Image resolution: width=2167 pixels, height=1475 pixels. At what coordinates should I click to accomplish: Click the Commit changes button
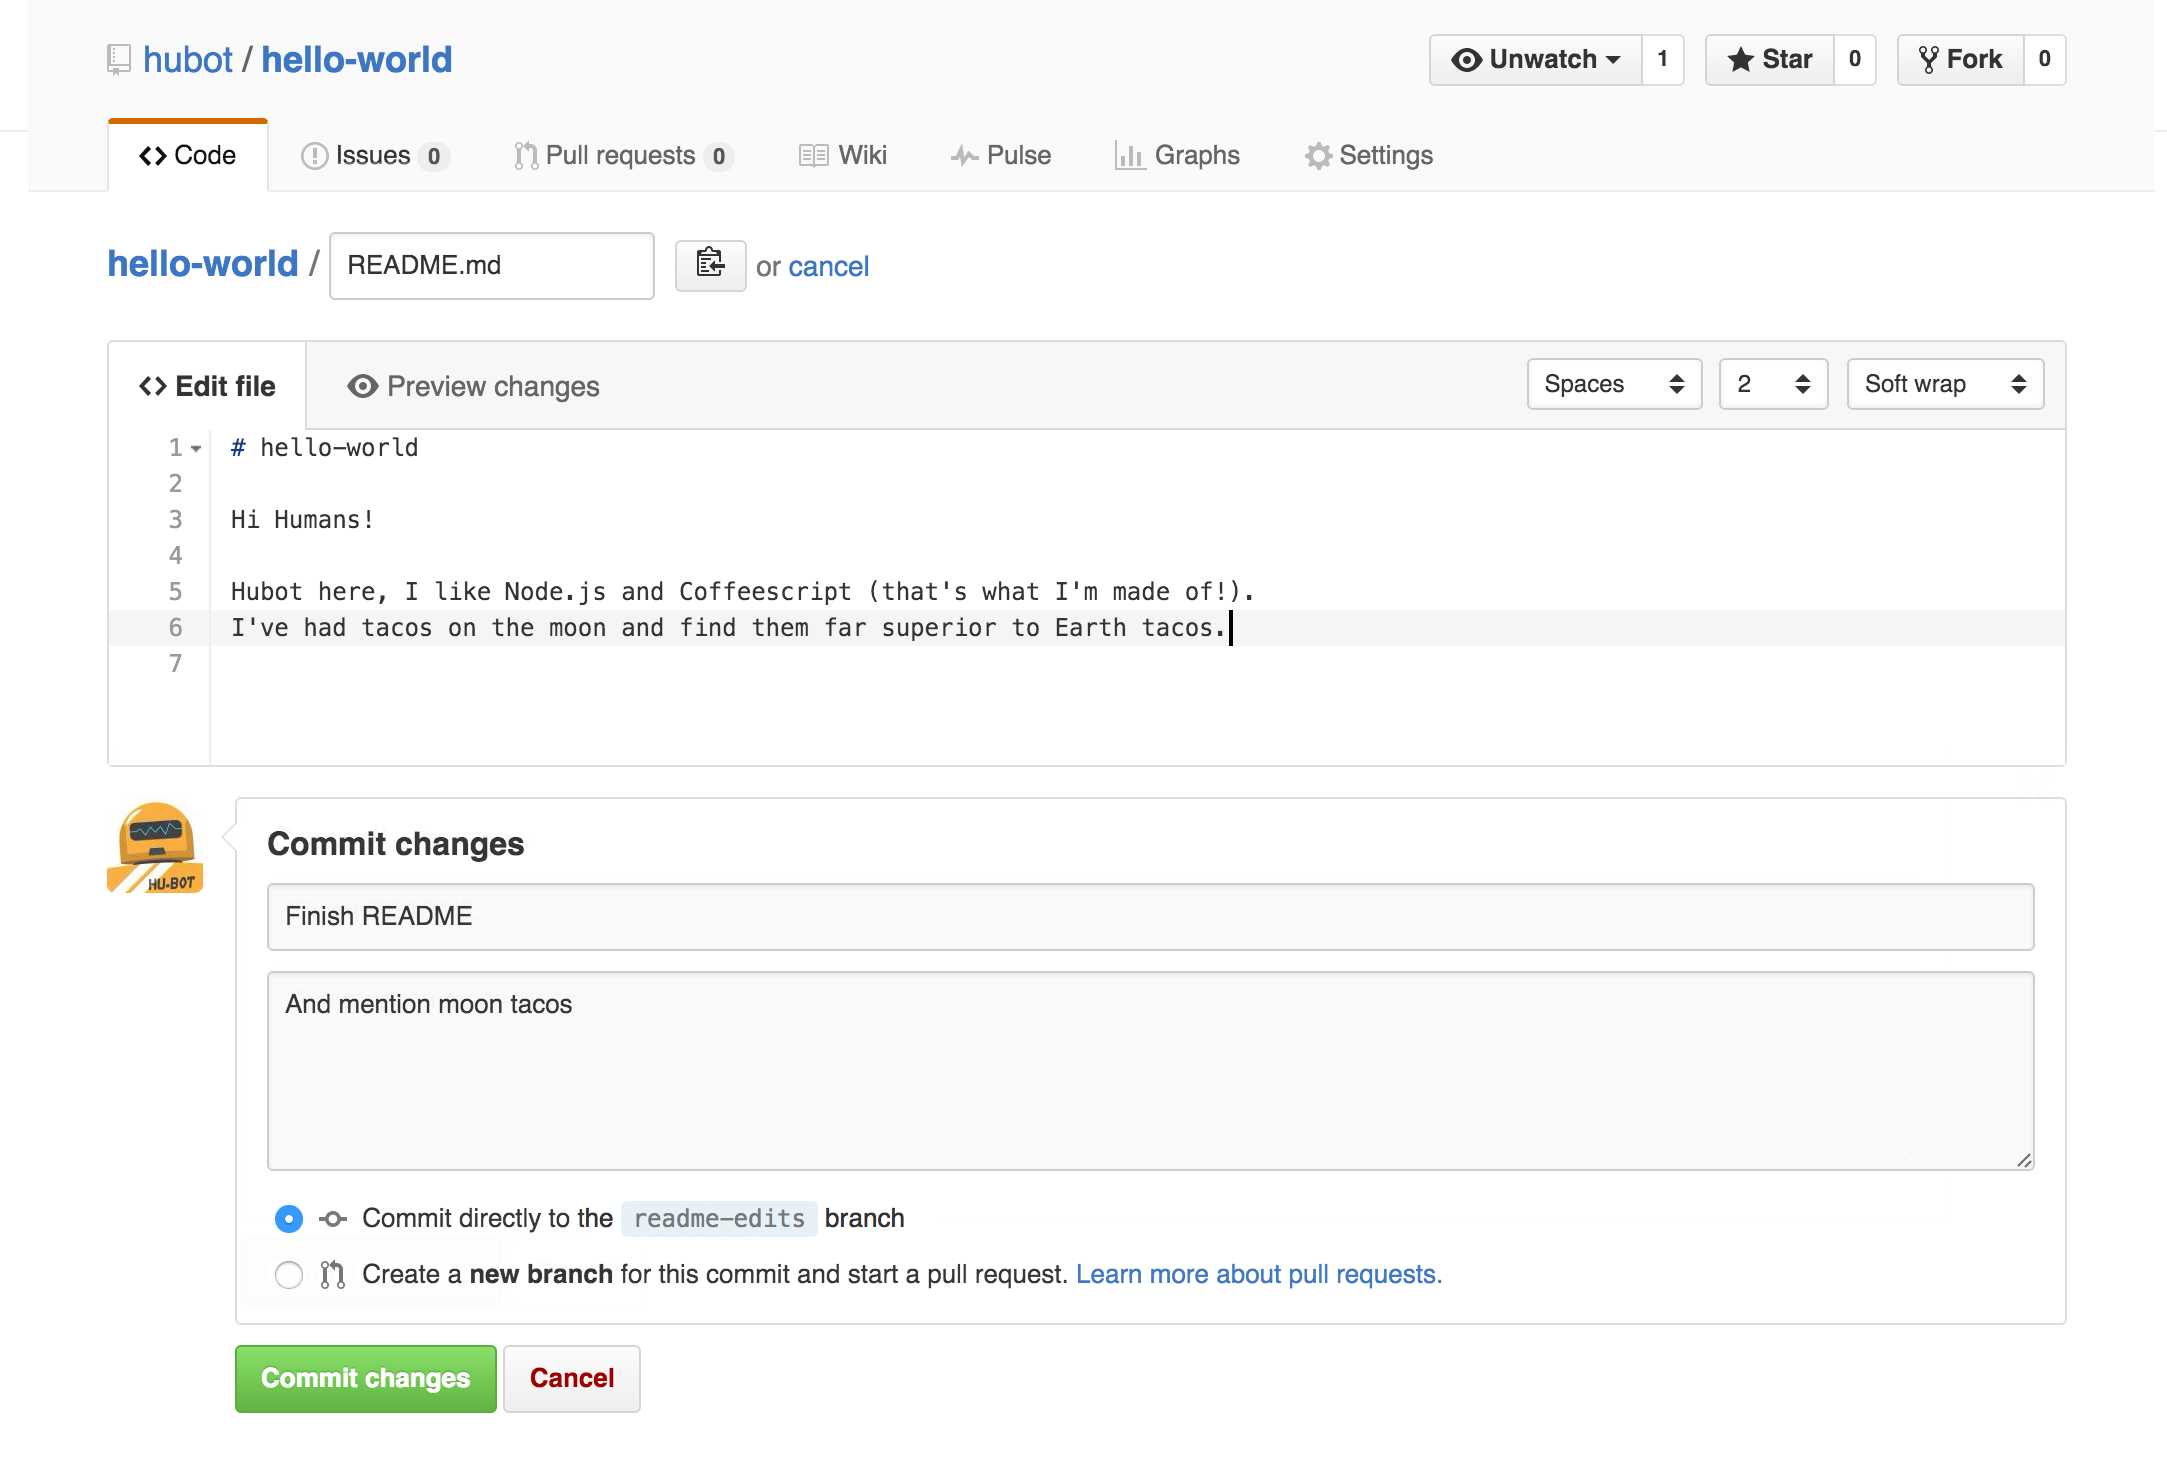pos(364,1378)
